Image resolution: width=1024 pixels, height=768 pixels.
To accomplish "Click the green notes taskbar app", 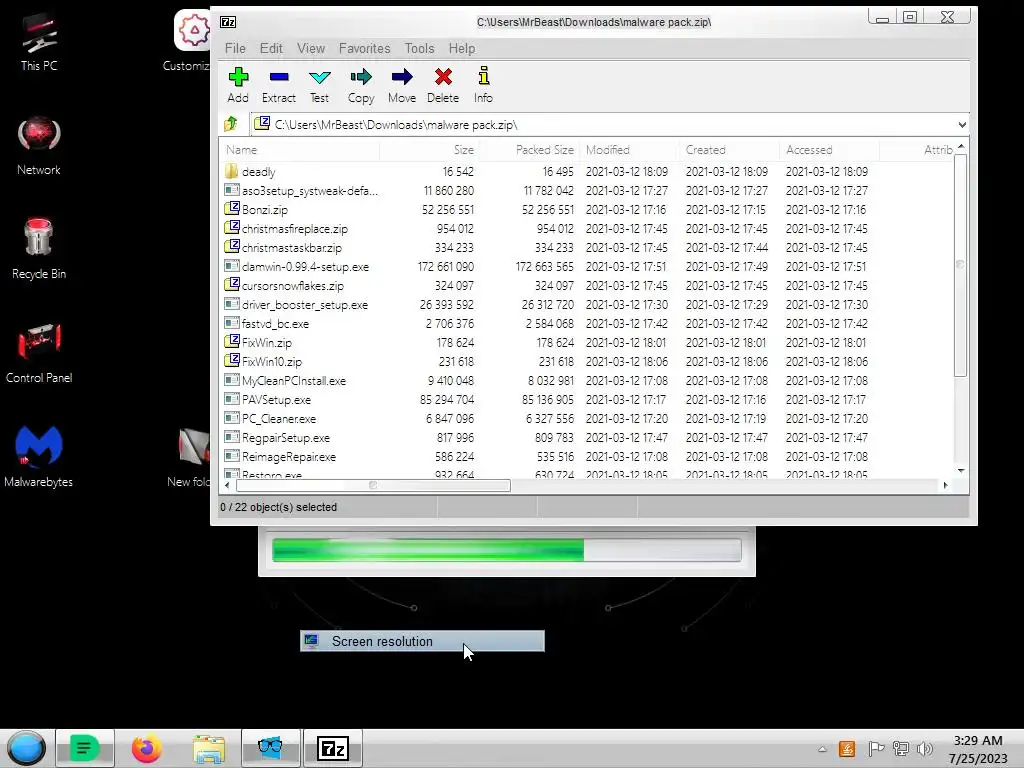I will (x=85, y=748).
